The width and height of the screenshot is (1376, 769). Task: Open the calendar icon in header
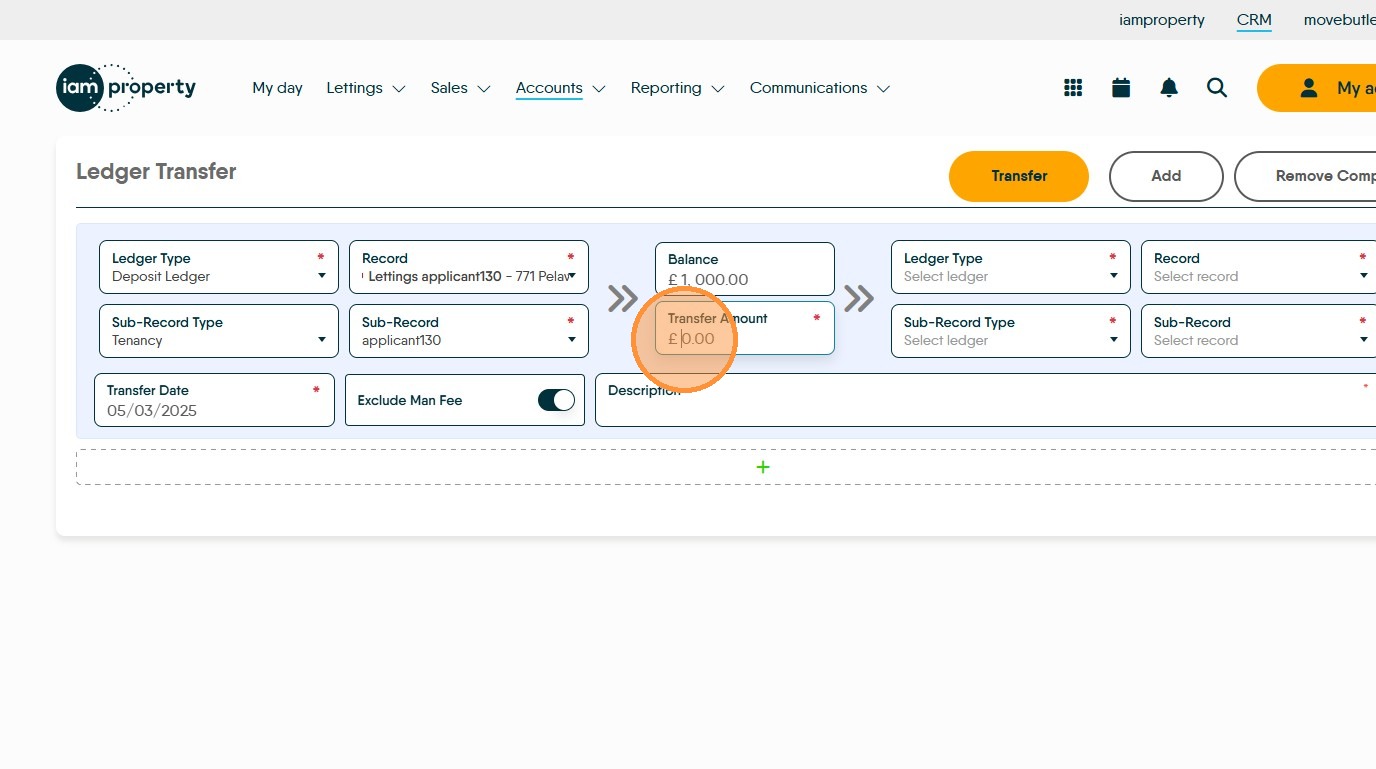click(1121, 88)
